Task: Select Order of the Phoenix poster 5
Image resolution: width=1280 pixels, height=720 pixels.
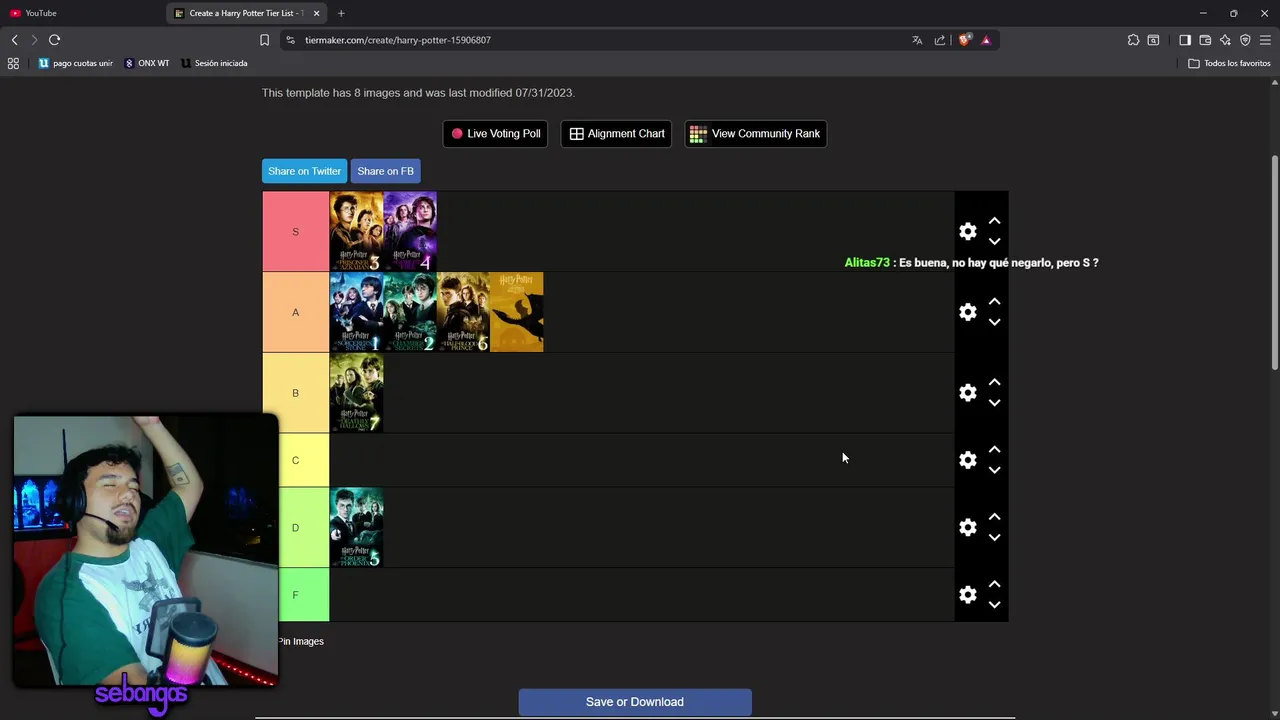Action: [x=356, y=527]
